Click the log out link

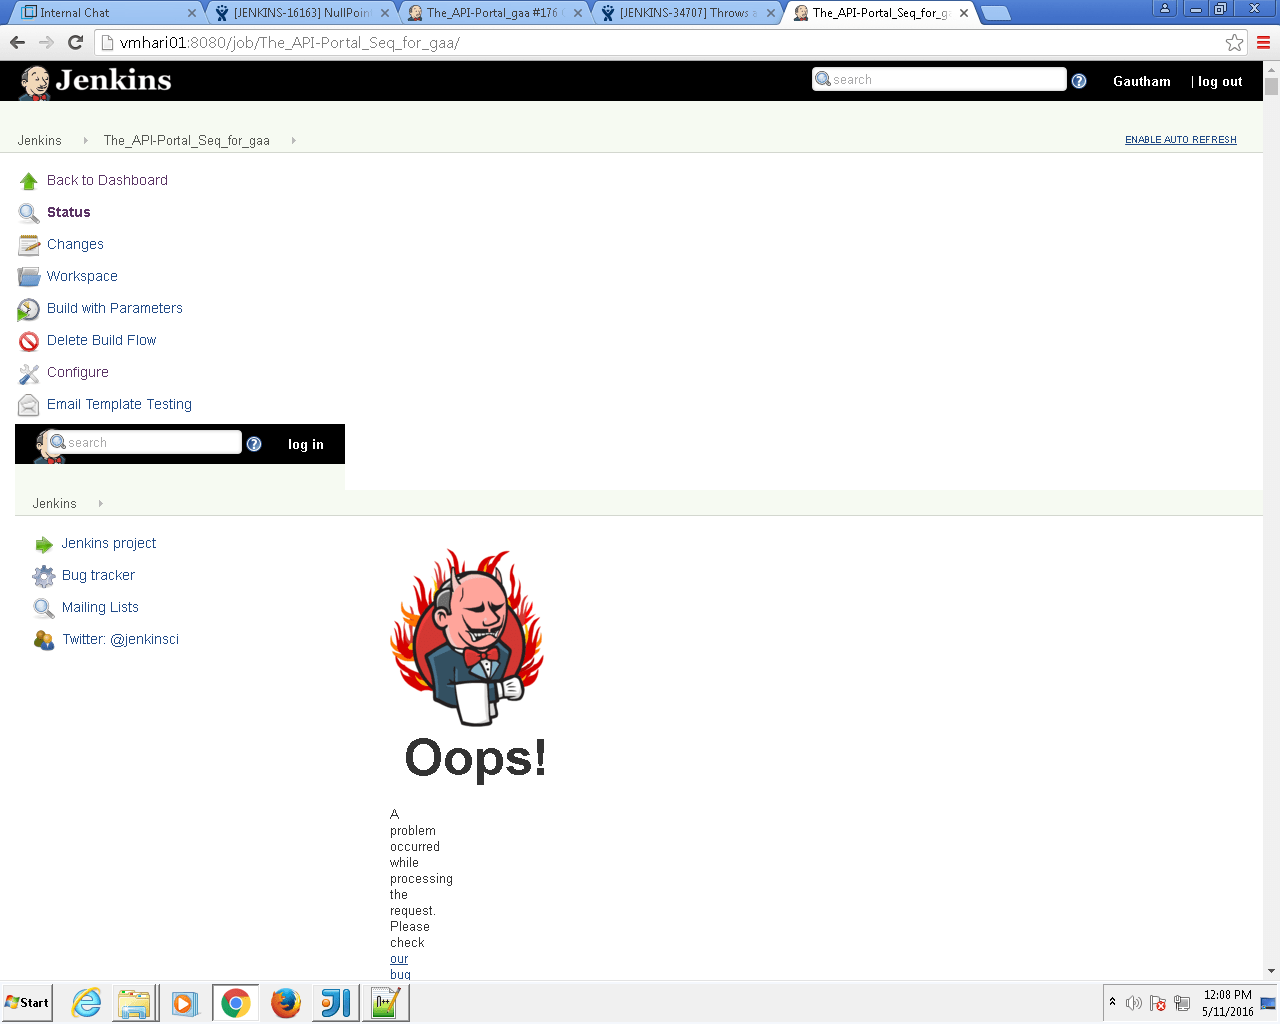pyautogui.click(x=1220, y=81)
